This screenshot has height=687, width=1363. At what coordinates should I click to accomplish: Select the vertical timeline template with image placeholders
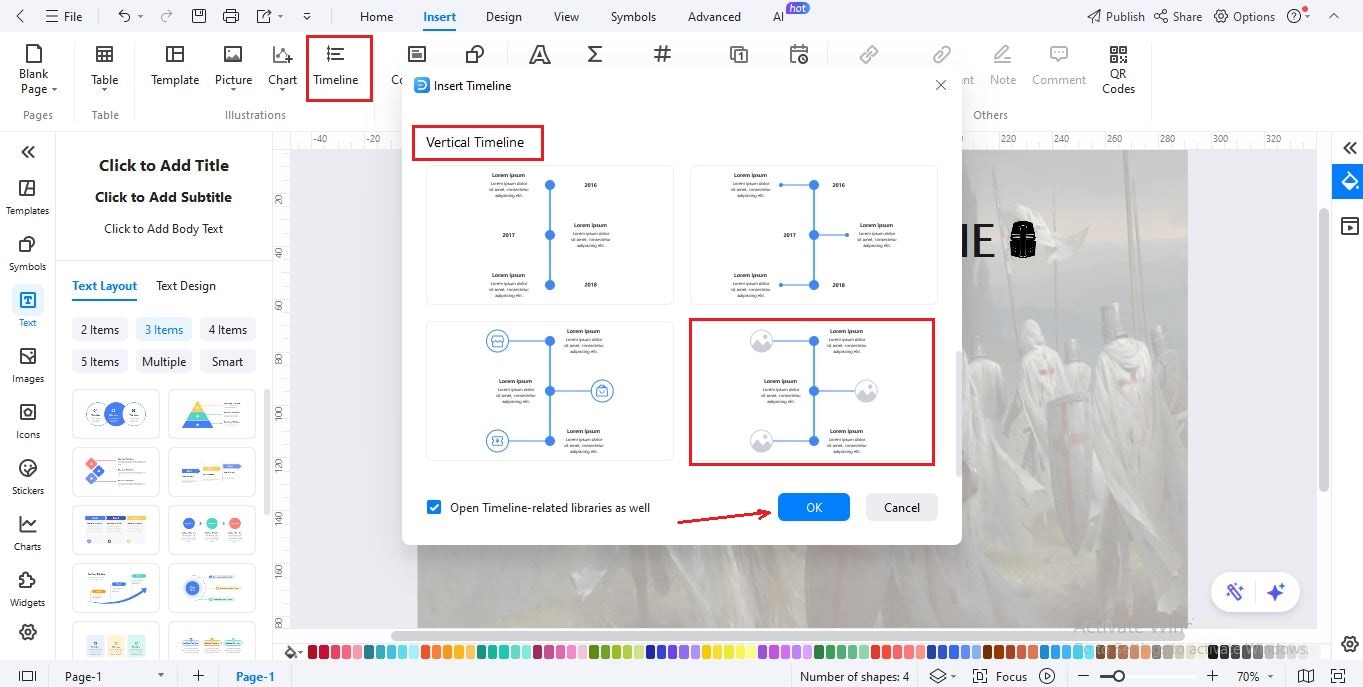812,392
